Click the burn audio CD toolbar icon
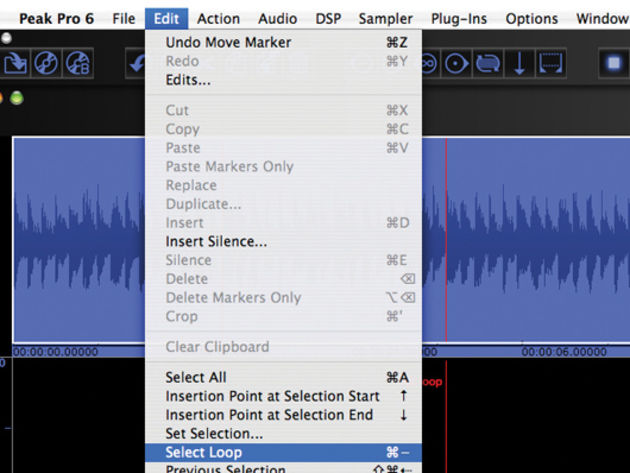This screenshot has width=630, height=473. pyautogui.click(x=45, y=63)
